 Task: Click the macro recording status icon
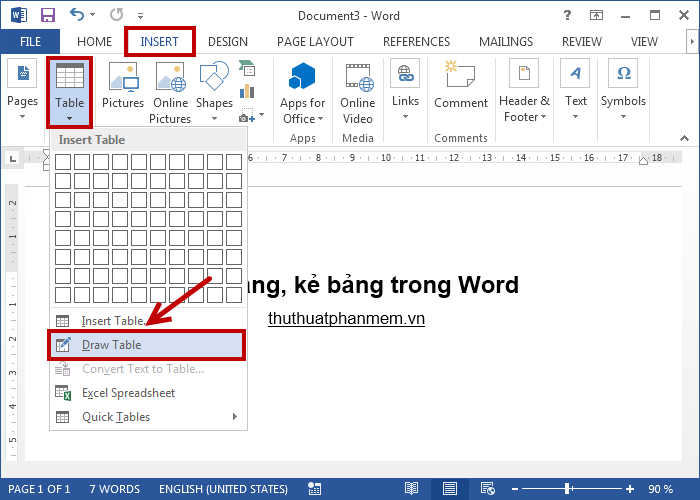tap(315, 489)
